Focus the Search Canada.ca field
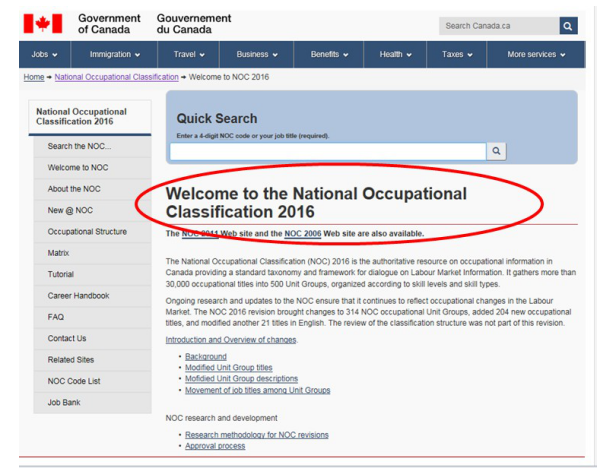Screen dimensions: 606x470 pyautogui.click(x=499, y=26)
